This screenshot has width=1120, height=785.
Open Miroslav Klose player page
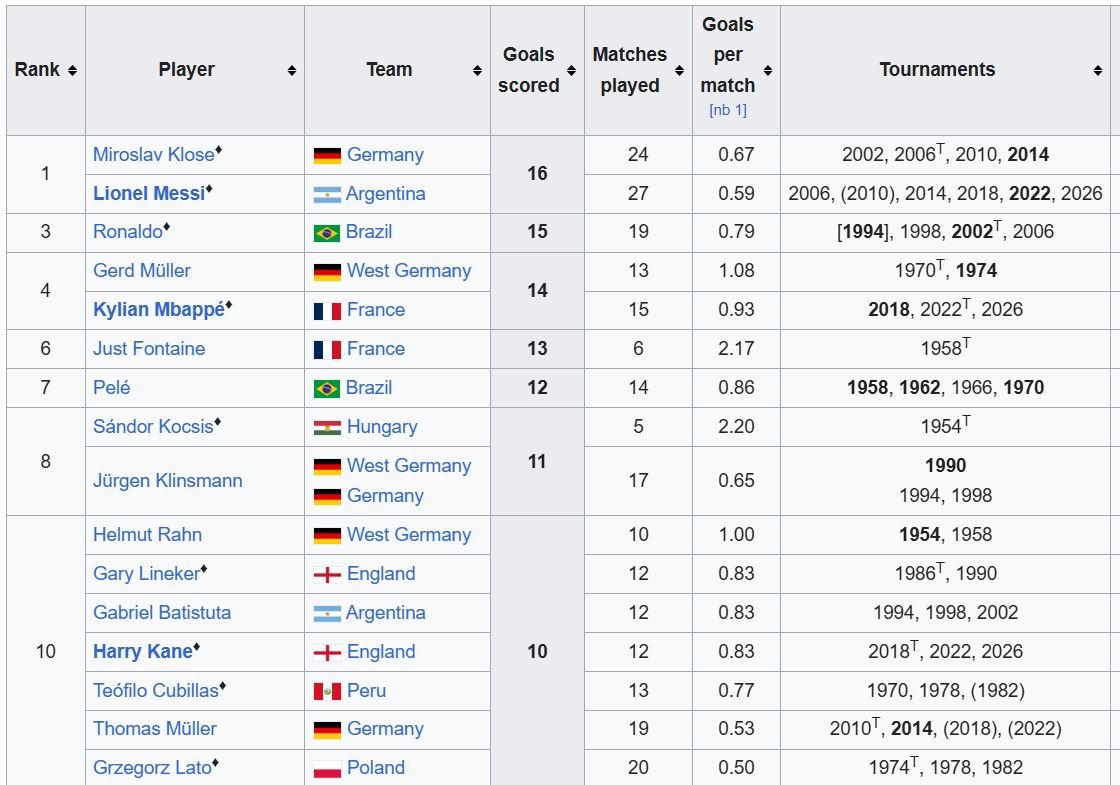[x=154, y=154]
